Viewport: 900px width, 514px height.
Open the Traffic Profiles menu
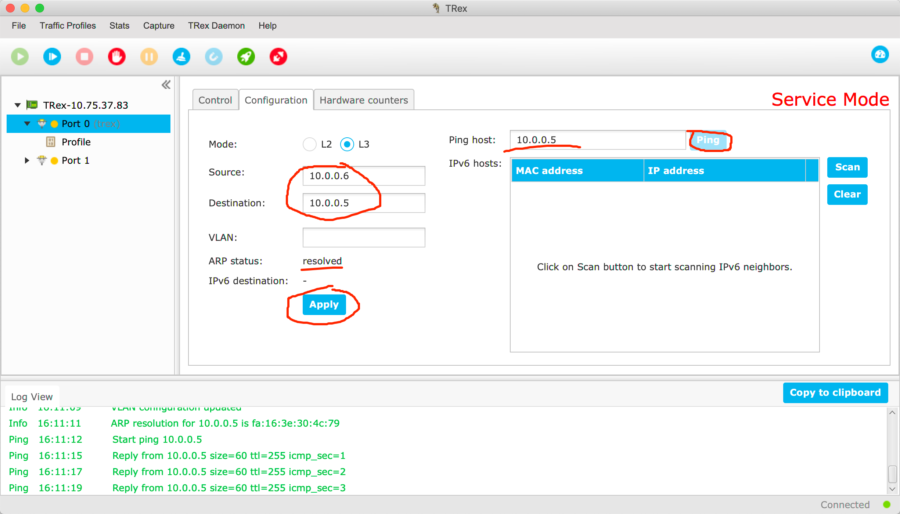[68, 26]
